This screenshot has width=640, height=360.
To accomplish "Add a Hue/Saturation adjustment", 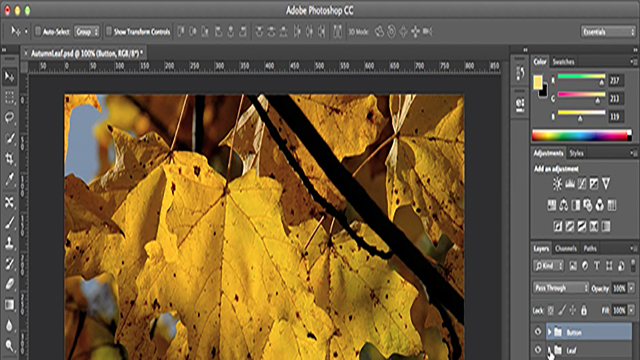I will [x=551, y=205].
